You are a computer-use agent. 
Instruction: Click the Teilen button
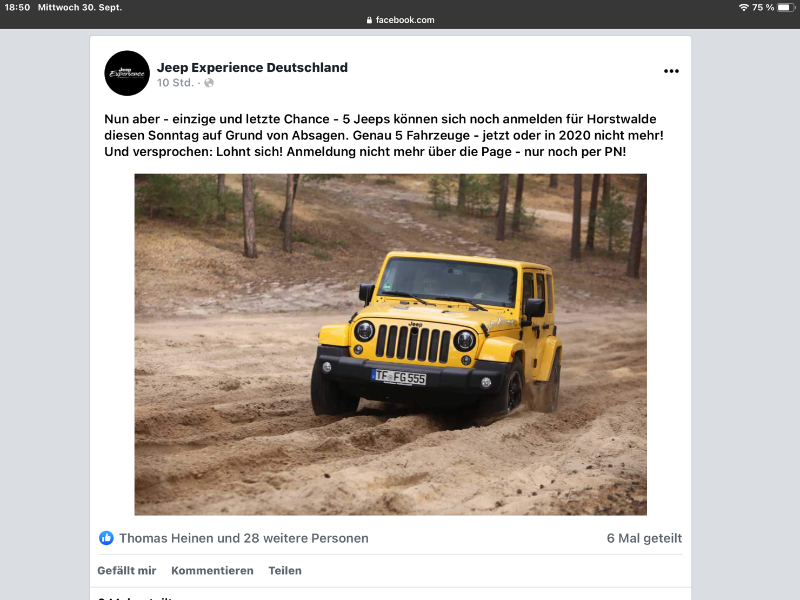285,570
